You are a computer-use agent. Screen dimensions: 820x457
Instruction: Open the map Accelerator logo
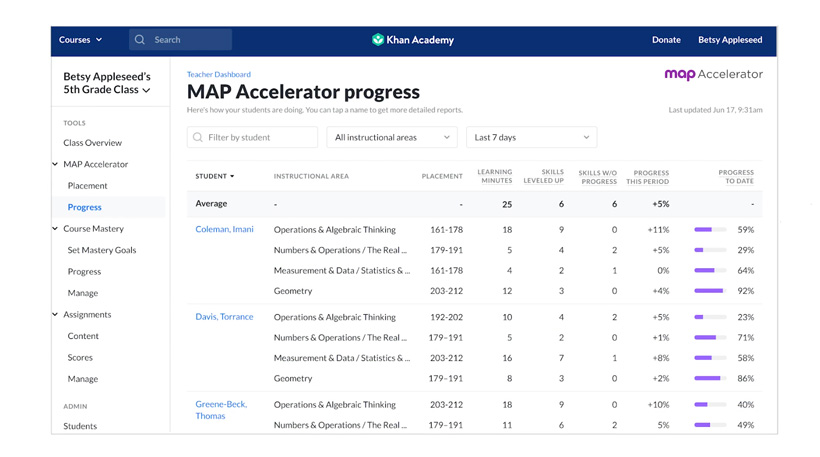coord(713,74)
